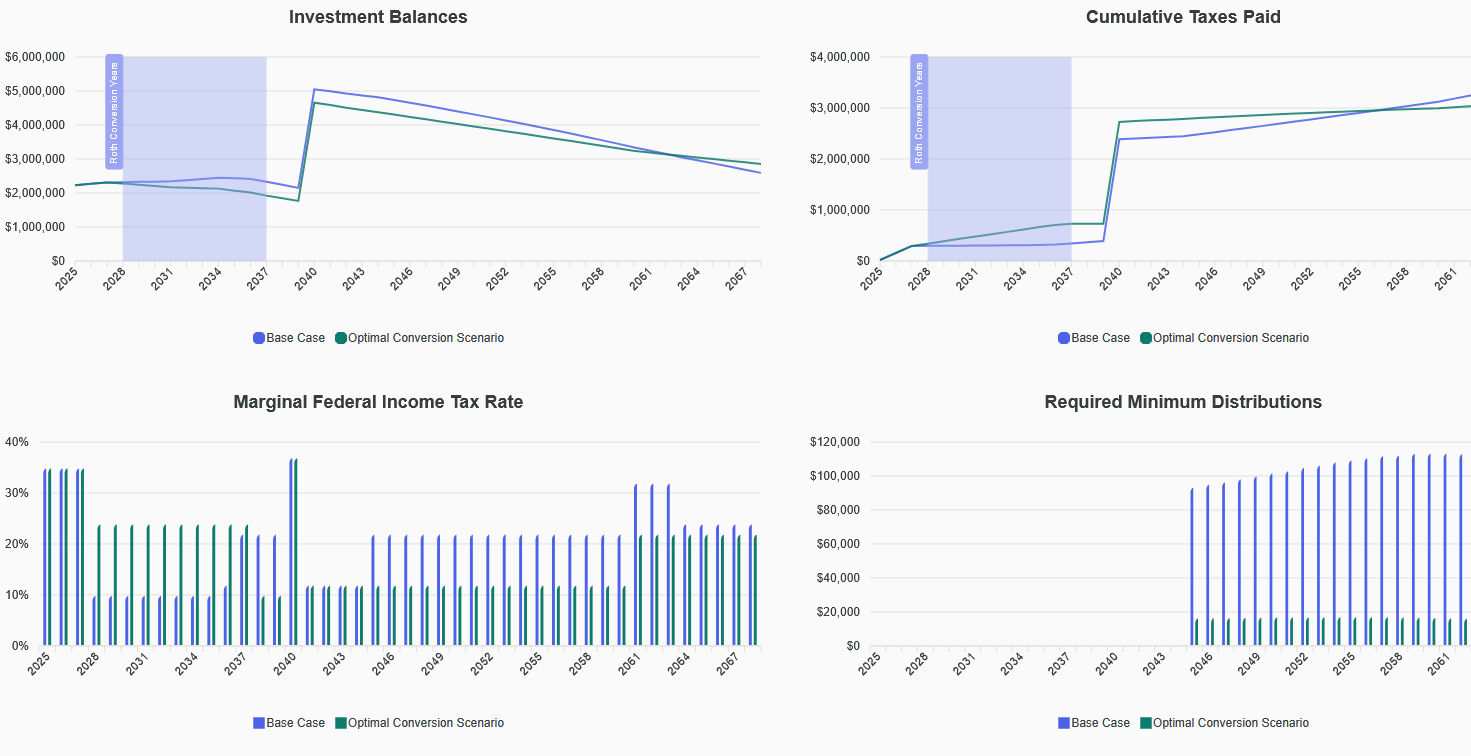
Task: Hide Optimal Conversion Scenario in Cumulative Taxes Paid legend
Action: pyautogui.click(x=1224, y=338)
